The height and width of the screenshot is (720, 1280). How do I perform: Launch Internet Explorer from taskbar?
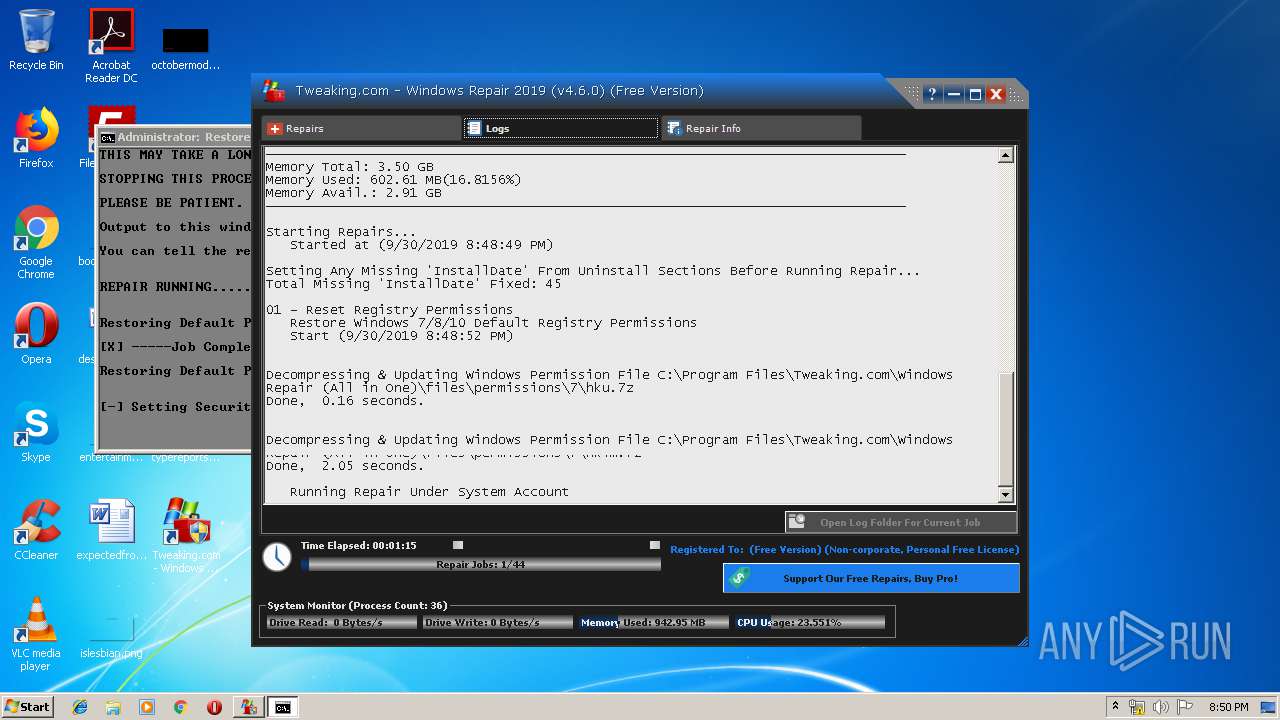tap(80, 707)
